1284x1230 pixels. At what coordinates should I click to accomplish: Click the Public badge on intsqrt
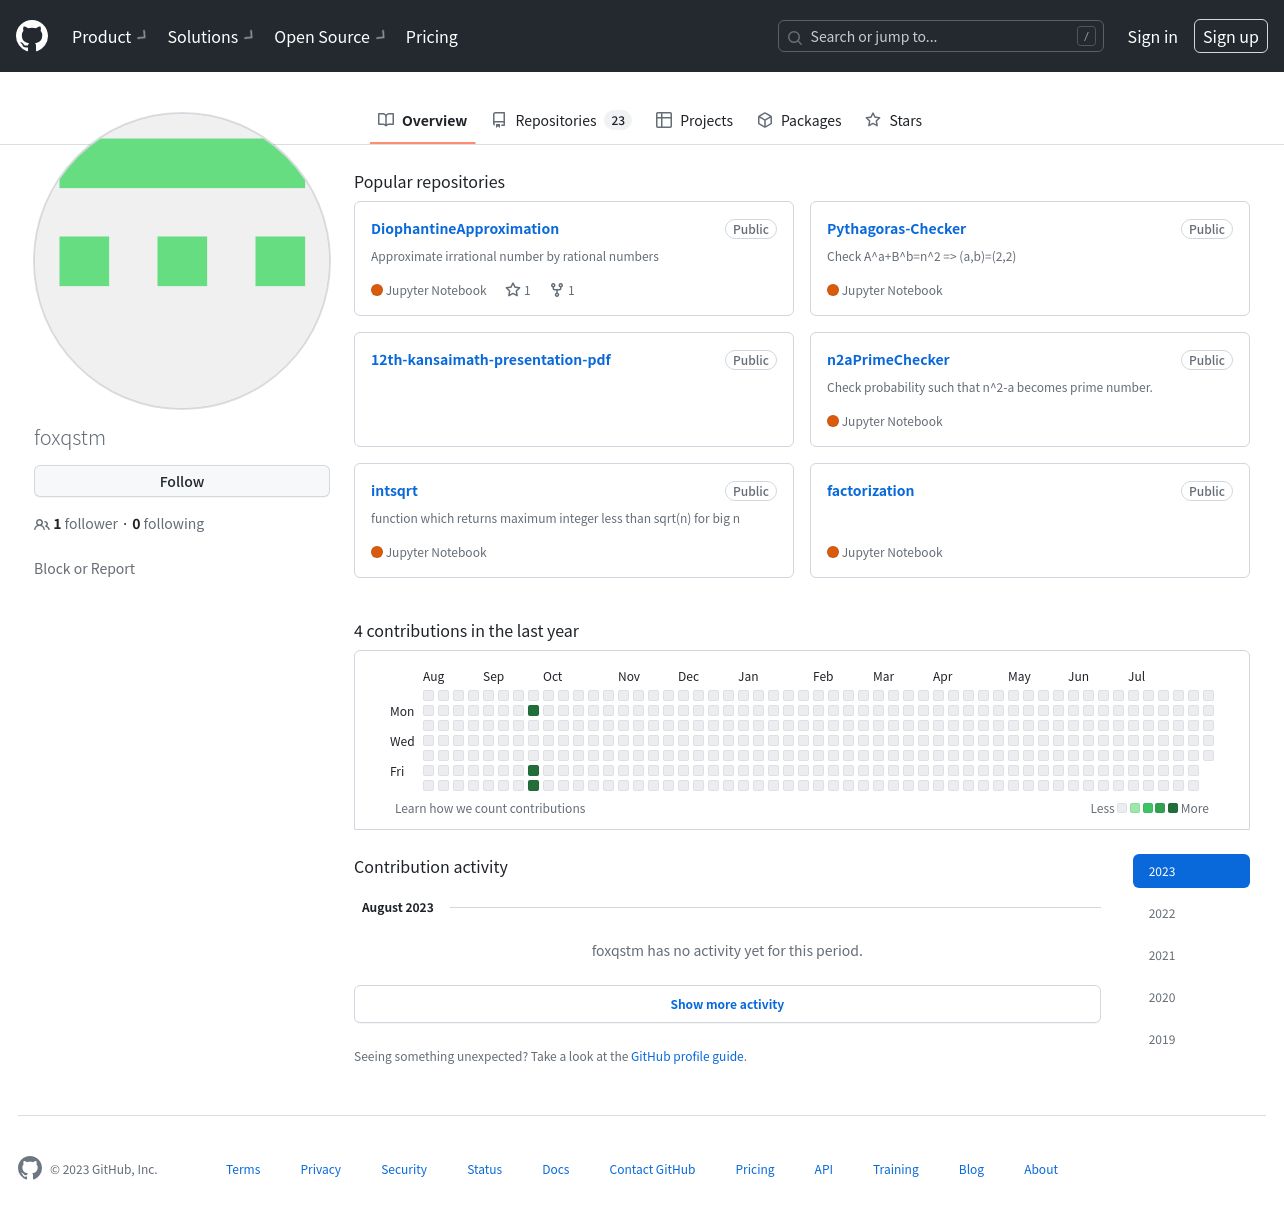[x=751, y=491]
